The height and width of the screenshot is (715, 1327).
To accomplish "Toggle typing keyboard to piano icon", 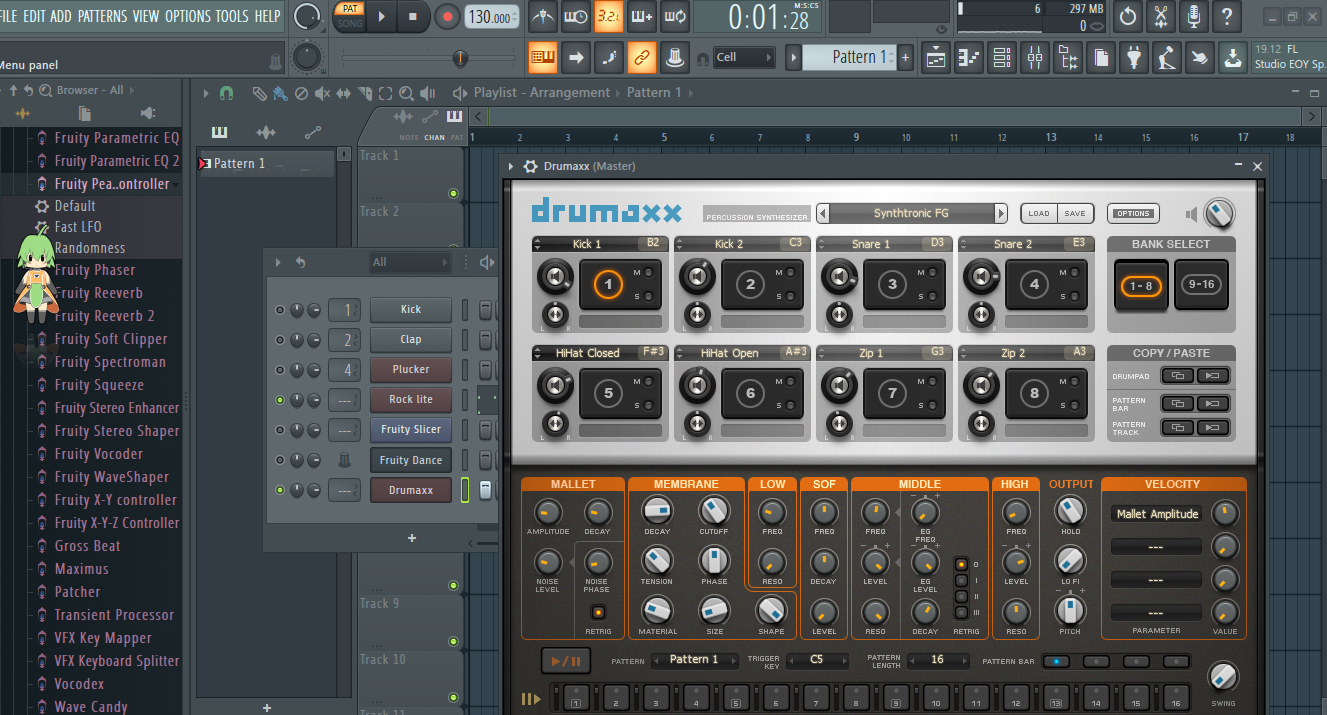I will 543,57.
